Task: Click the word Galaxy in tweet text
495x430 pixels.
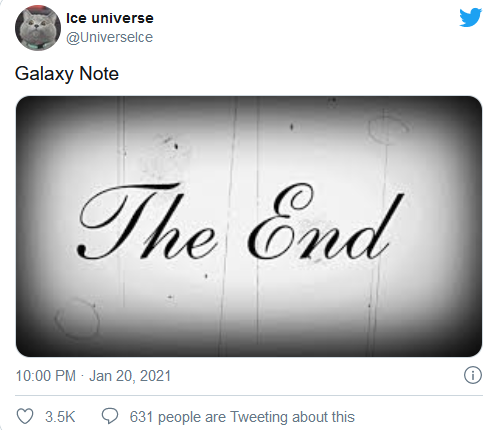Action: click(44, 74)
